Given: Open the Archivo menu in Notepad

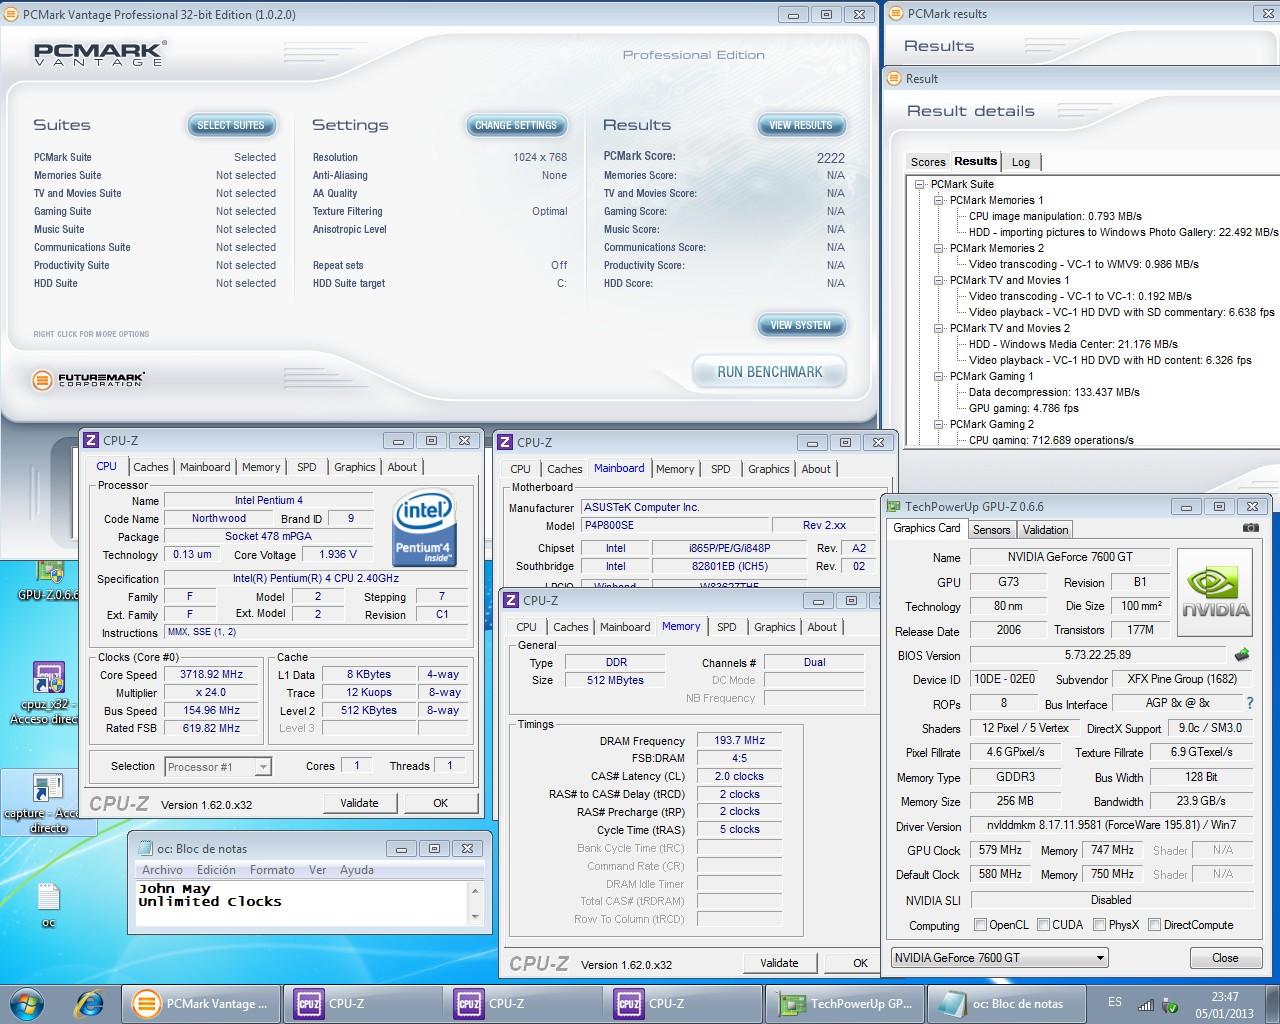Looking at the screenshot, I should pyautogui.click(x=162, y=870).
